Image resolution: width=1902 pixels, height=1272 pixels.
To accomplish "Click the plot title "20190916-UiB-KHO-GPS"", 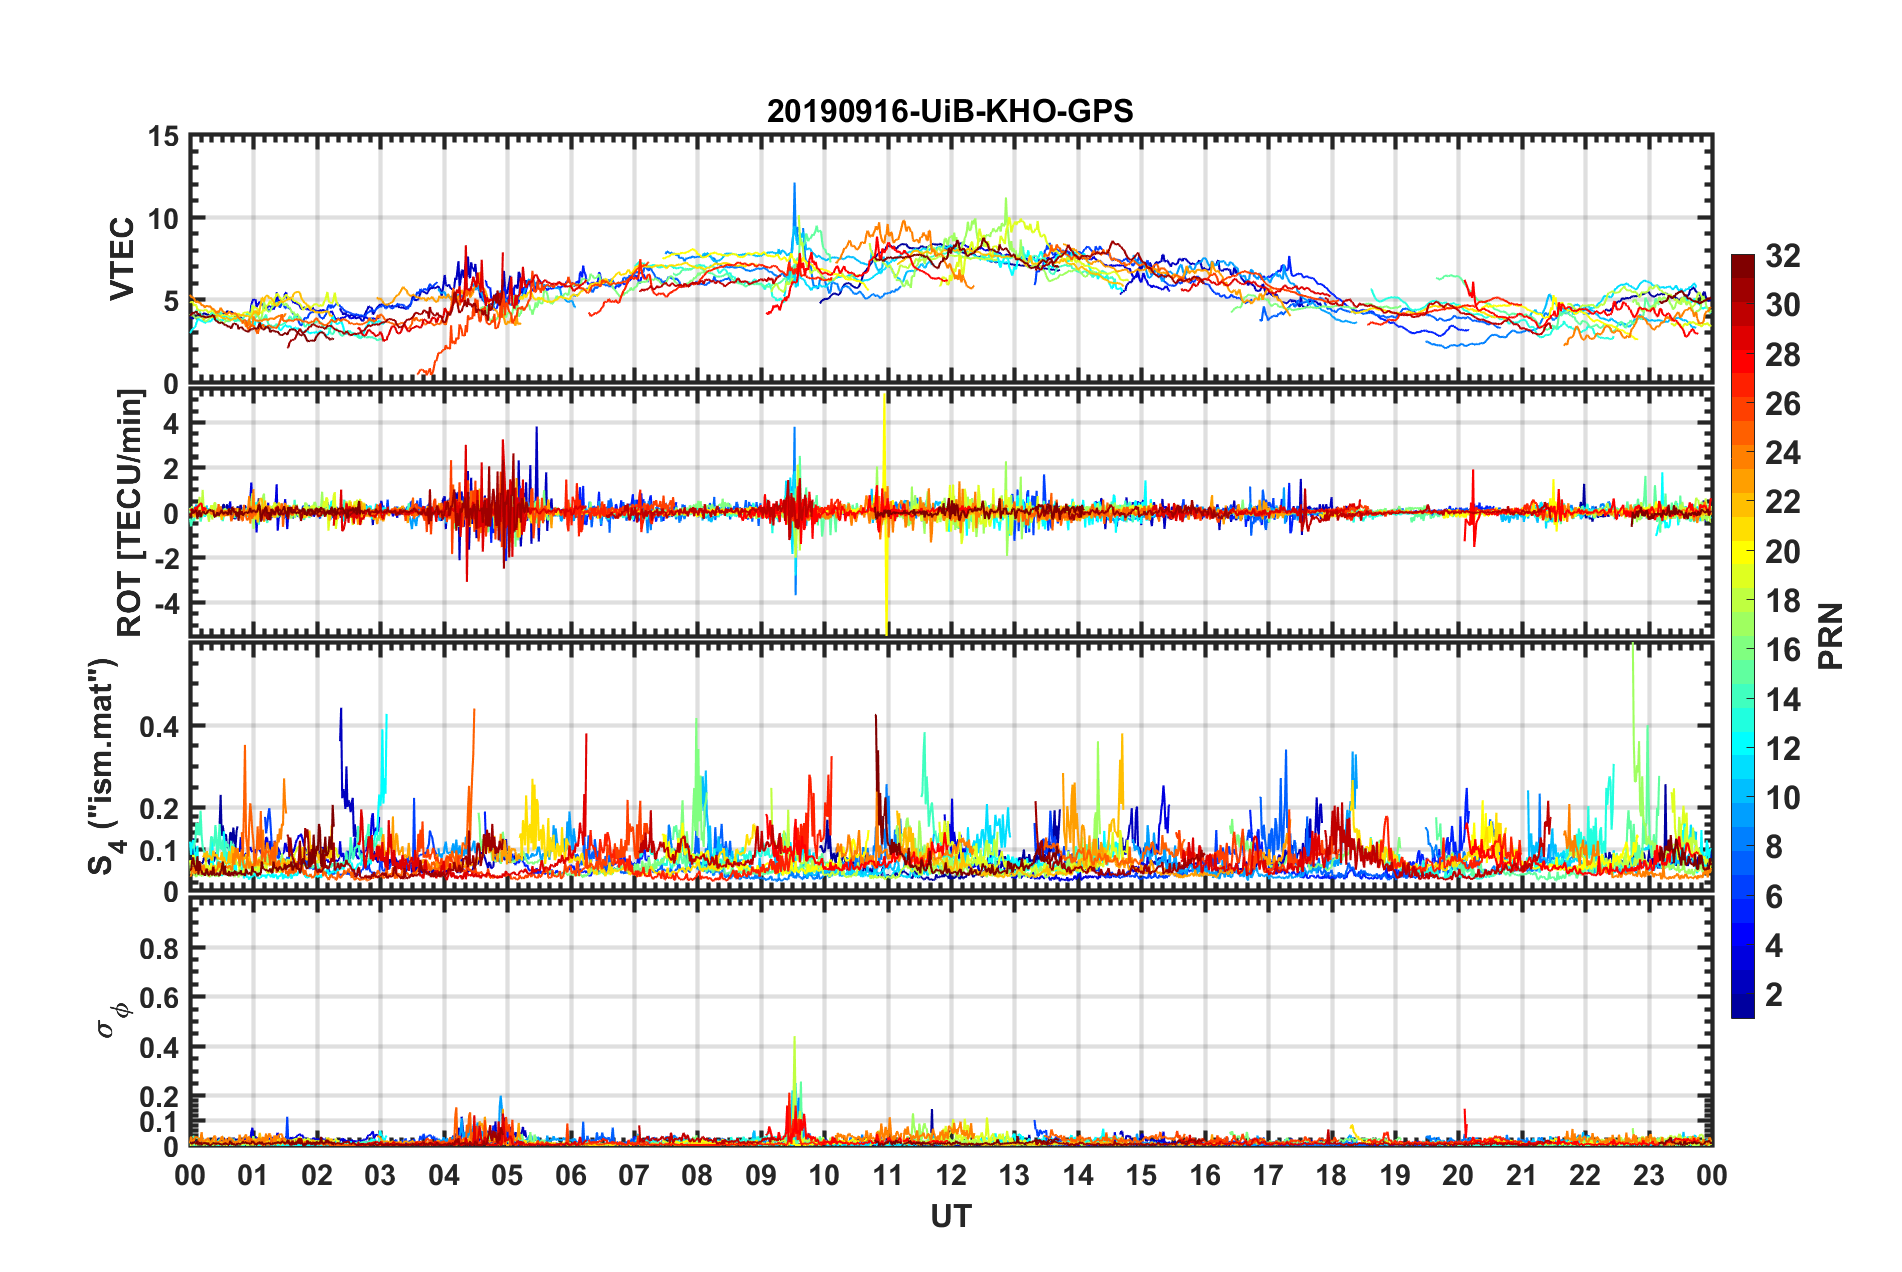I will tap(950, 111).
